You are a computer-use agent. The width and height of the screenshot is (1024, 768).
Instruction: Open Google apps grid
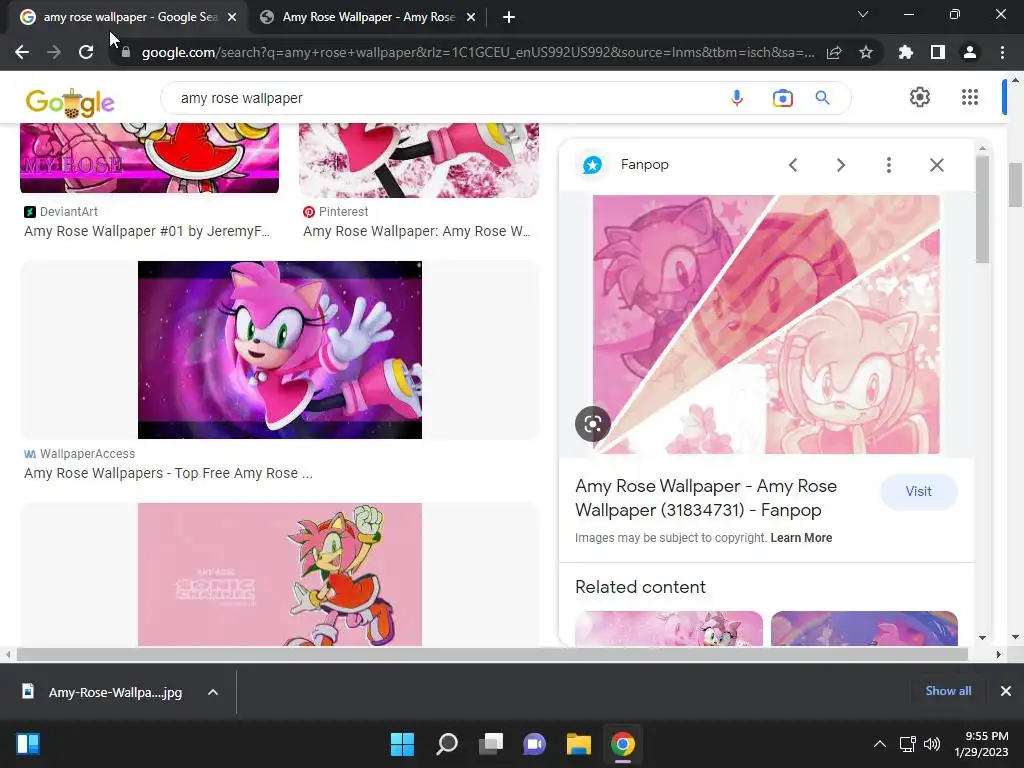click(x=970, y=97)
